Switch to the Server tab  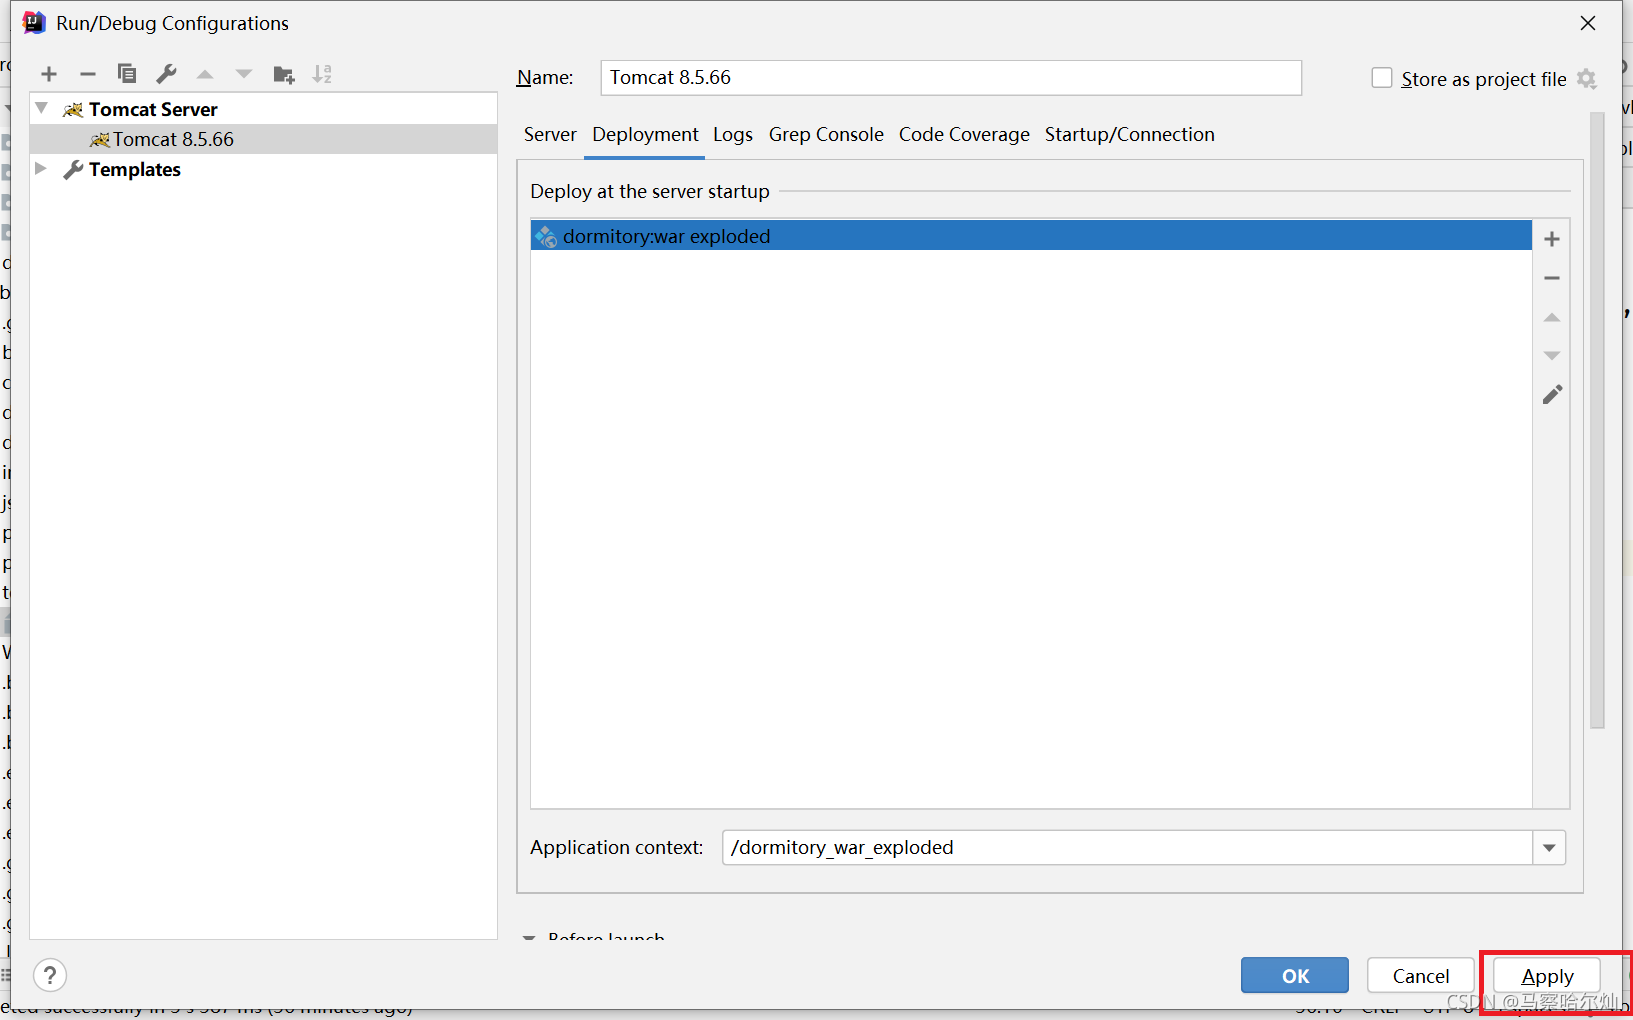[550, 135]
